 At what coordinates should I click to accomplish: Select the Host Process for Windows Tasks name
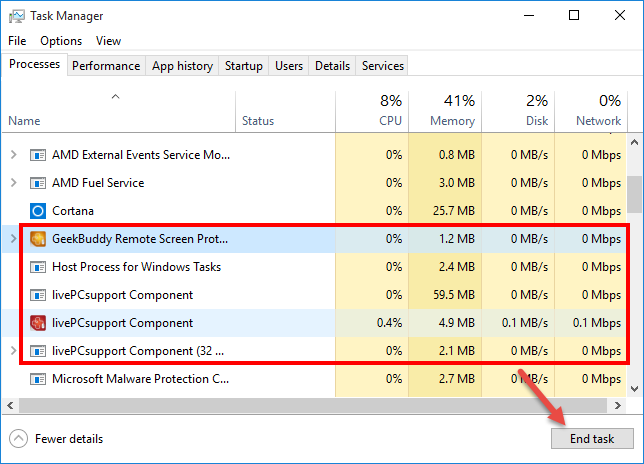click(x=136, y=267)
